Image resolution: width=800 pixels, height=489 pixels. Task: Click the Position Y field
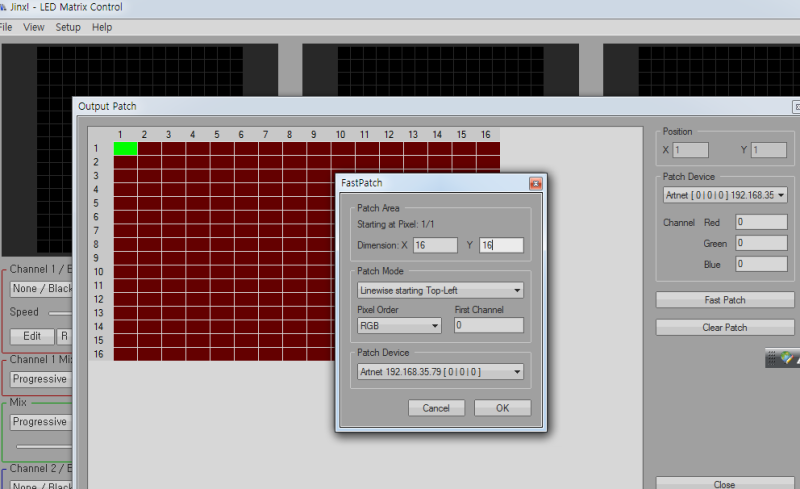point(769,150)
